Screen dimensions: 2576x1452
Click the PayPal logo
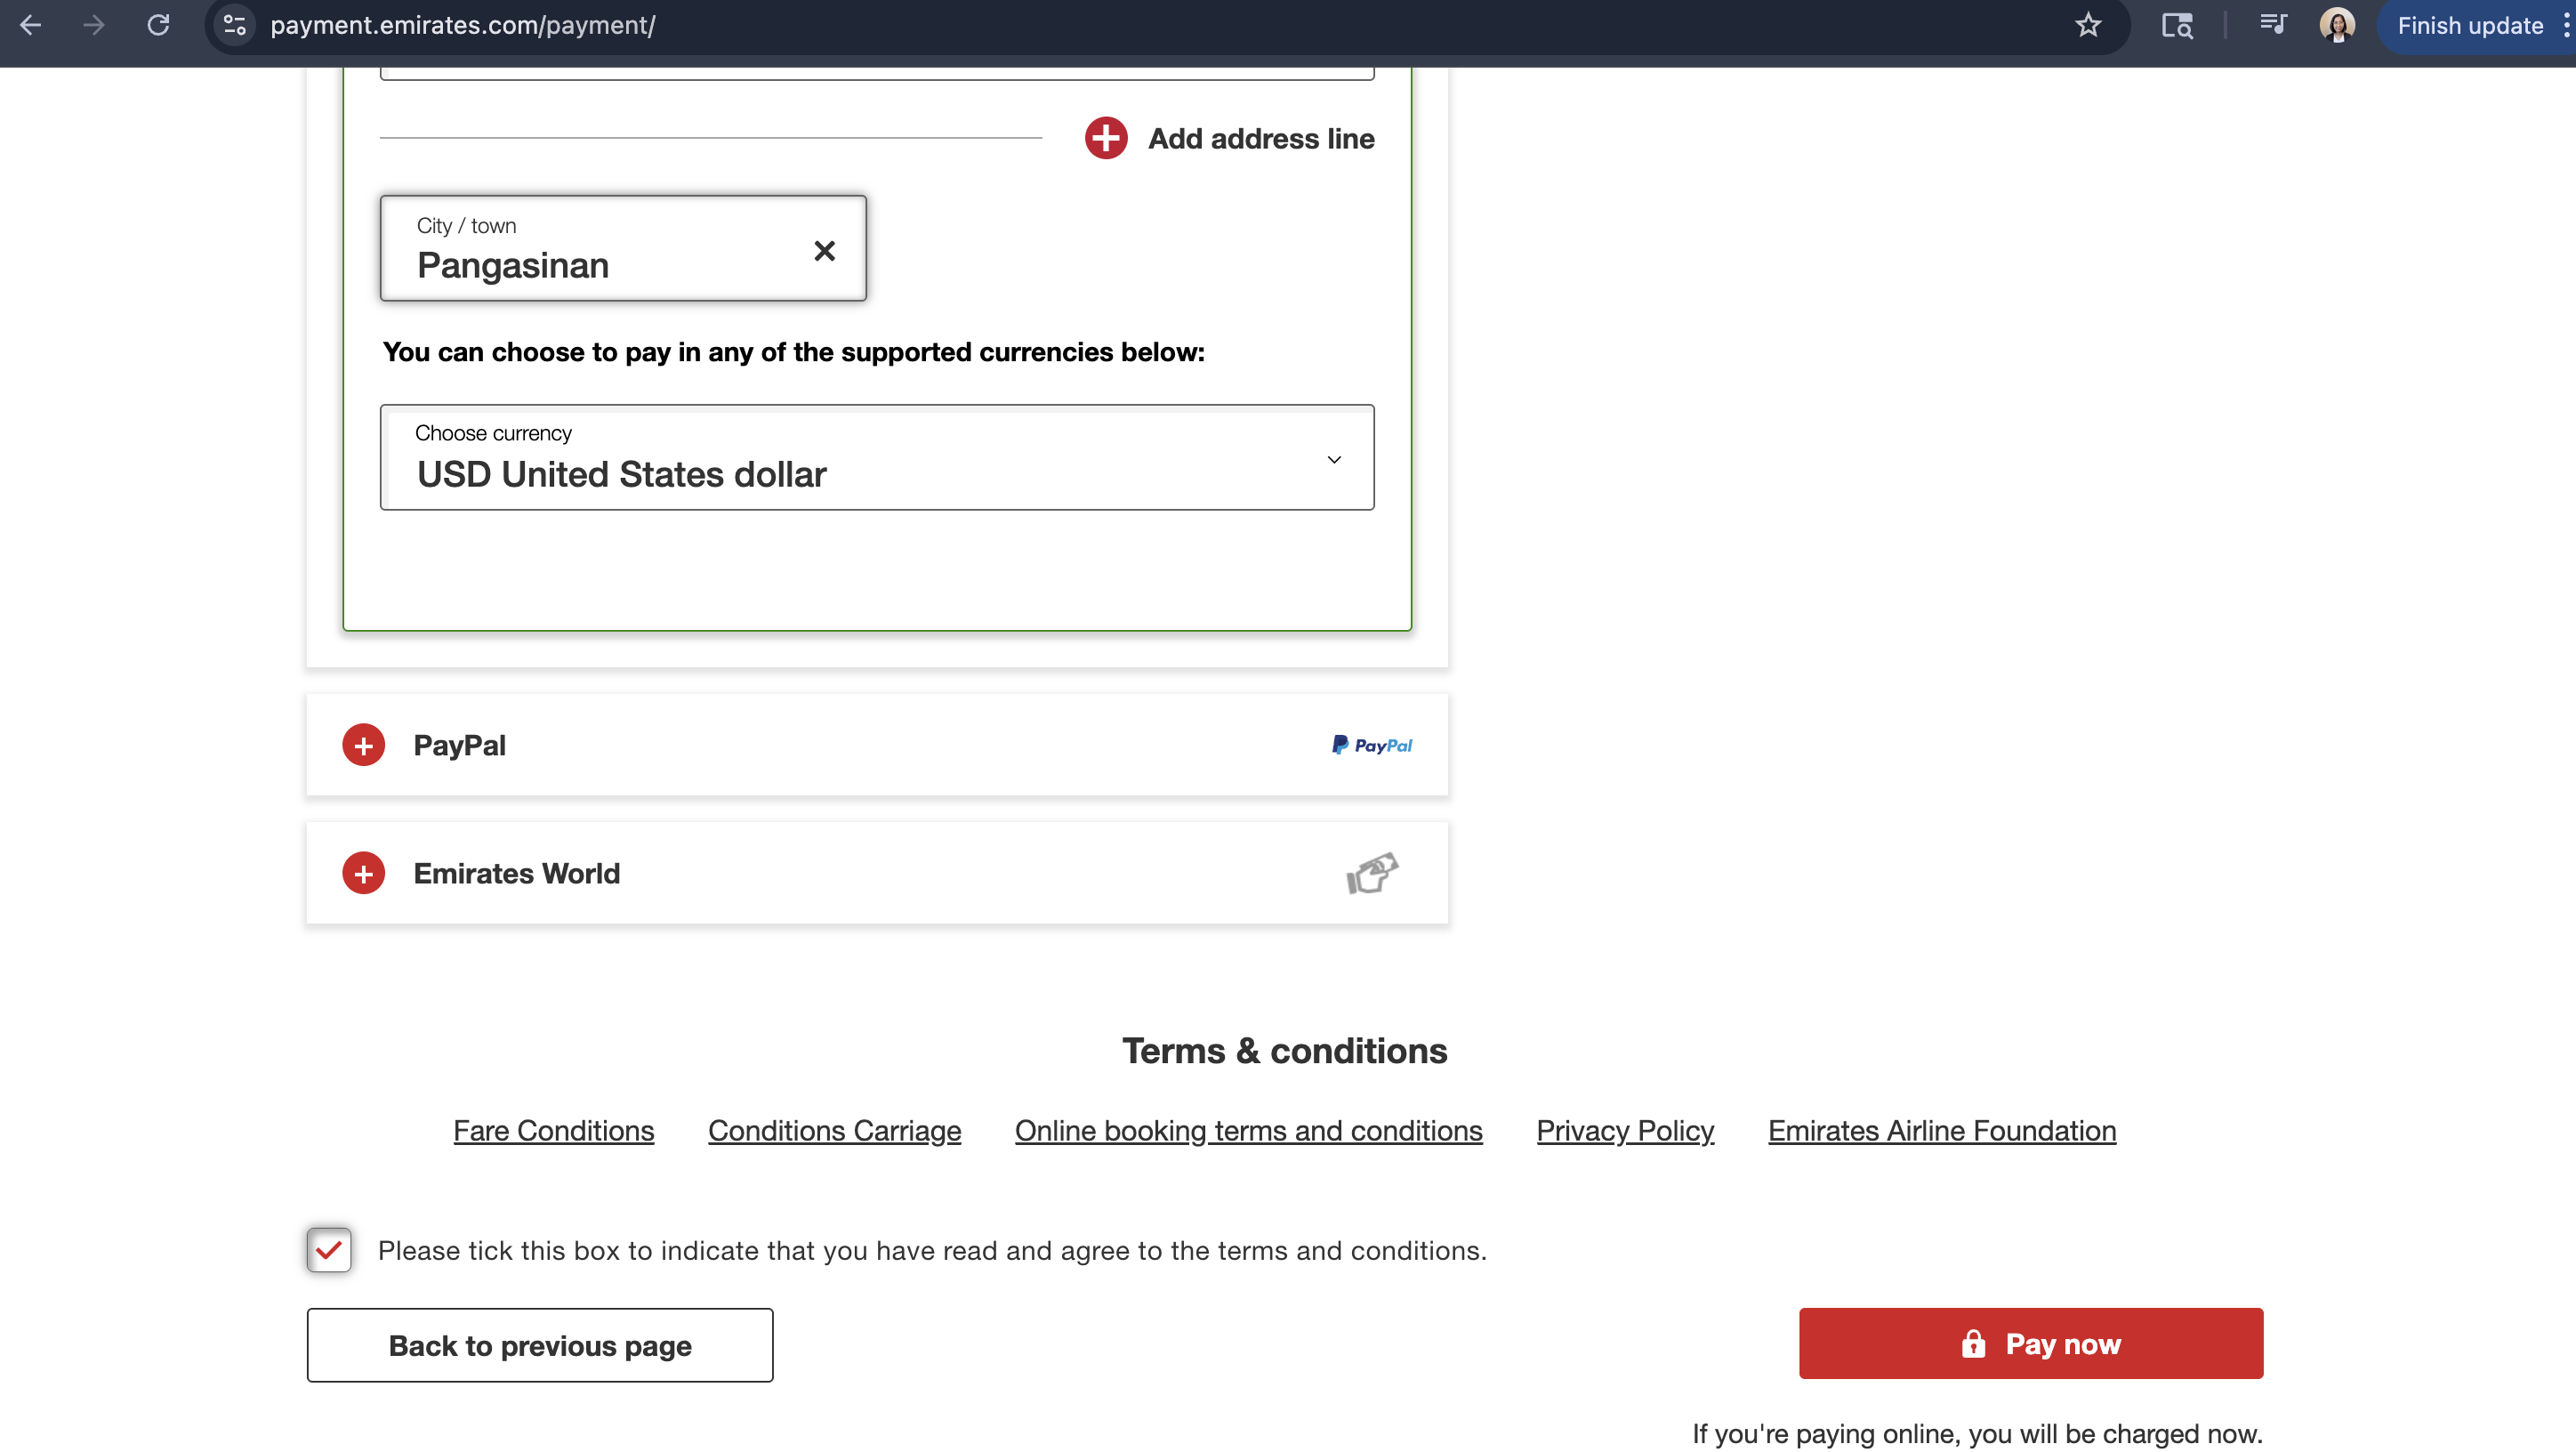[1372, 745]
